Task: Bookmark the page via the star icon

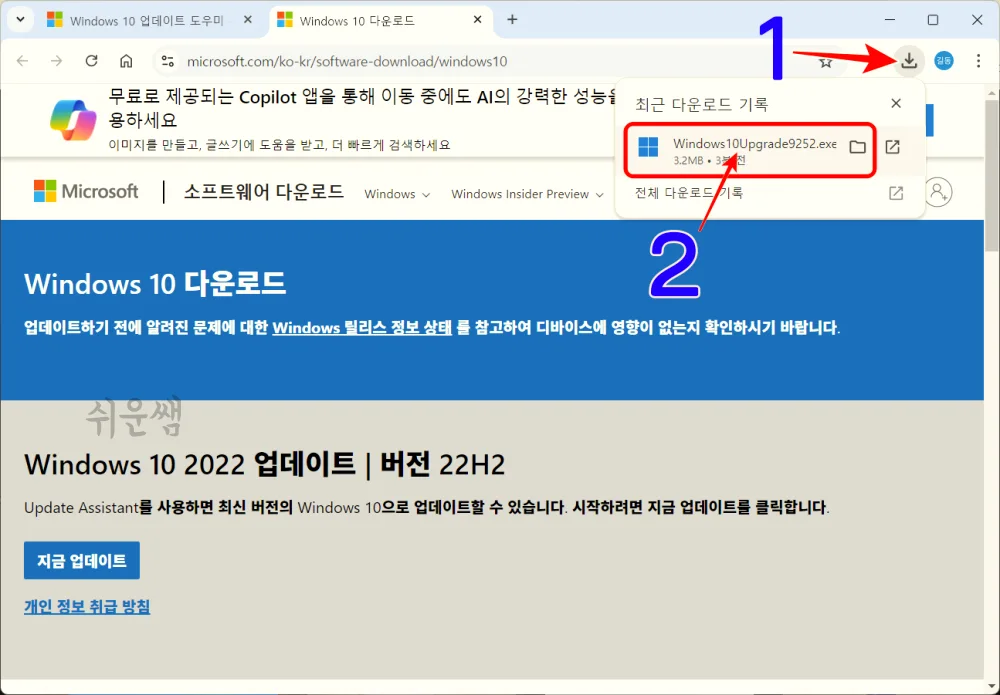Action: point(825,61)
